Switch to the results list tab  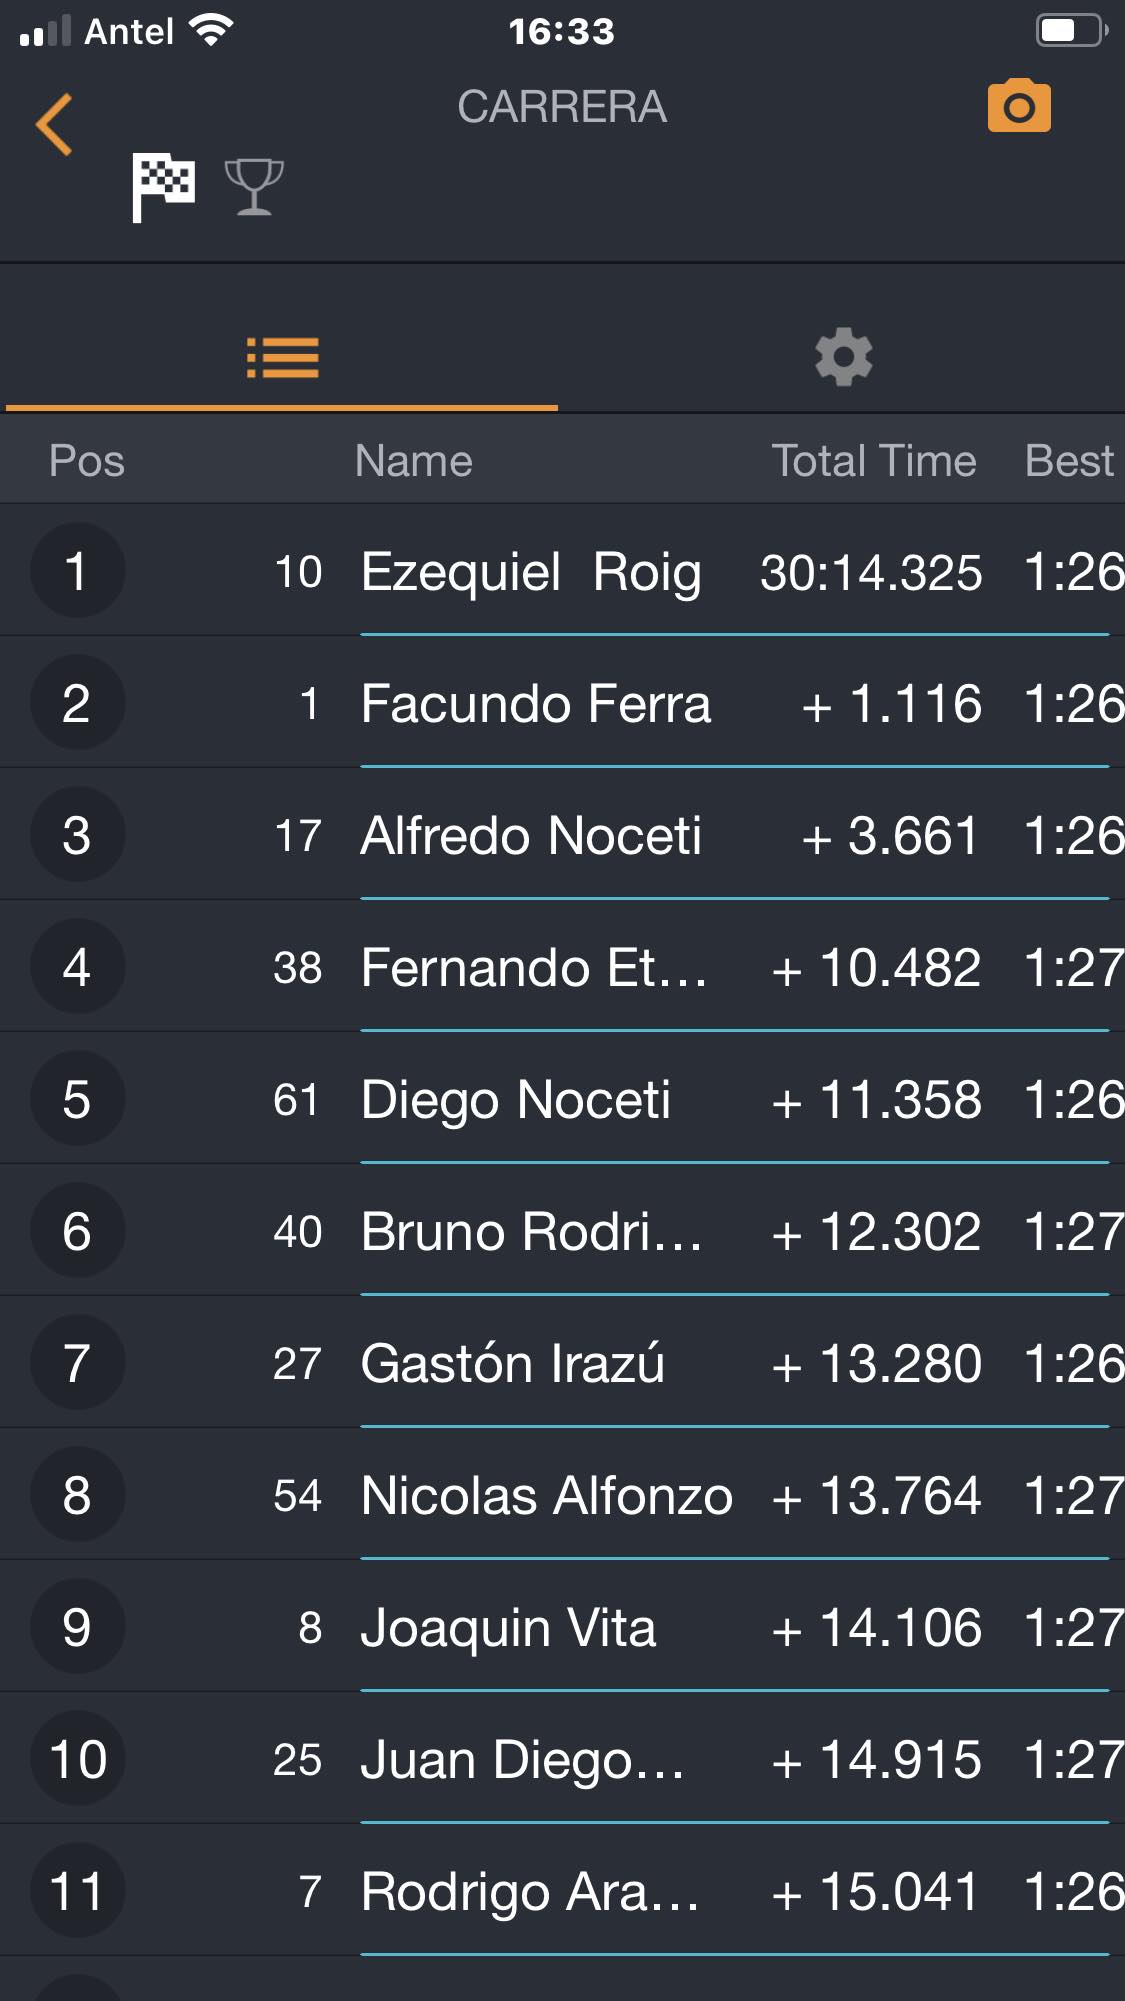click(282, 358)
